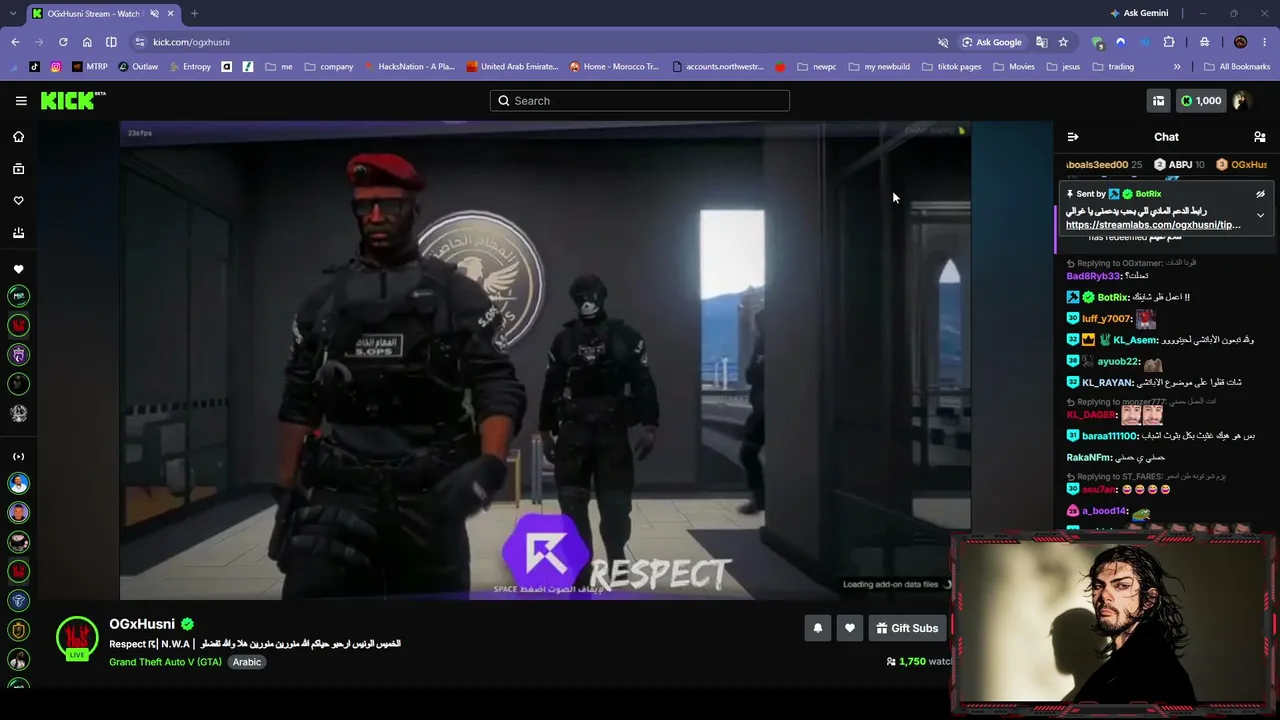Open the Movies bookmarks folder
The height and width of the screenshot is (720, 1280).
1013,67
